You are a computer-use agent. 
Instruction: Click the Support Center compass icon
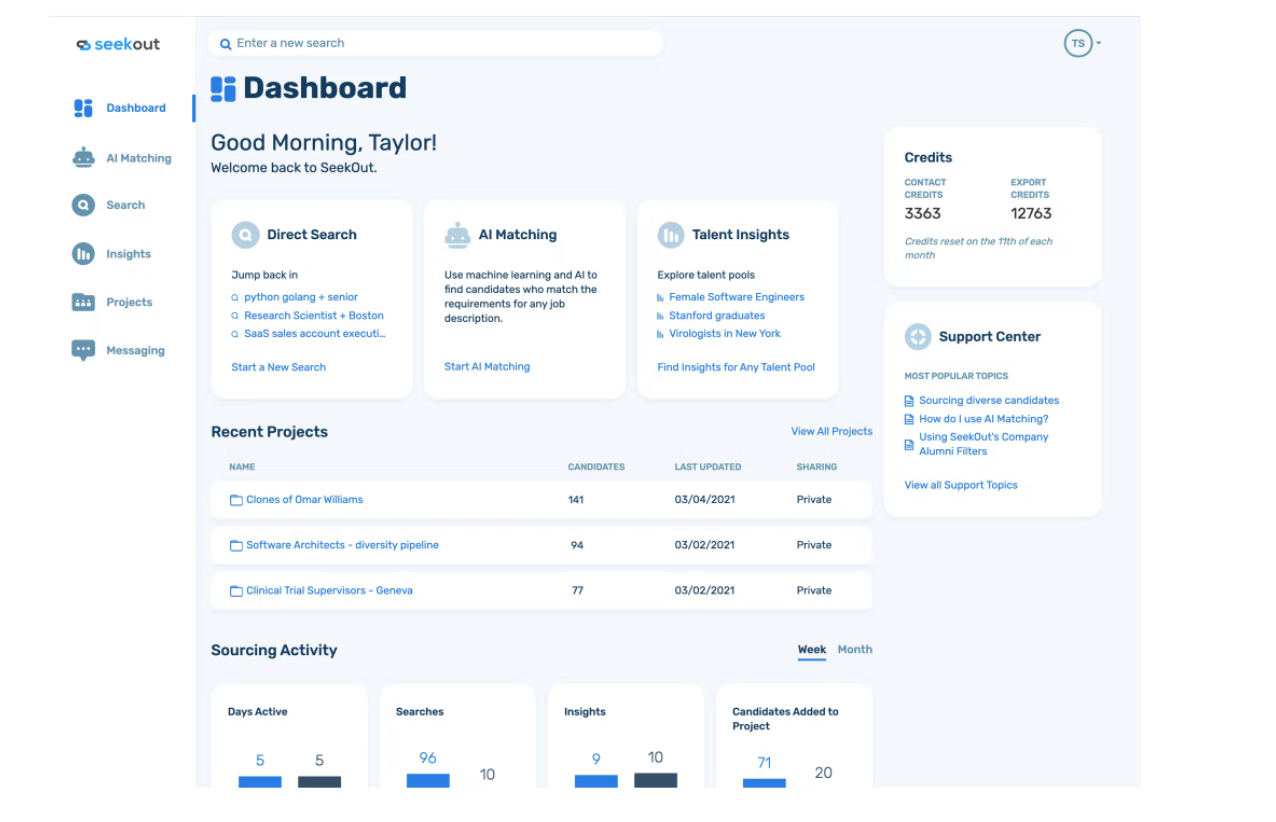pos(918,336)
